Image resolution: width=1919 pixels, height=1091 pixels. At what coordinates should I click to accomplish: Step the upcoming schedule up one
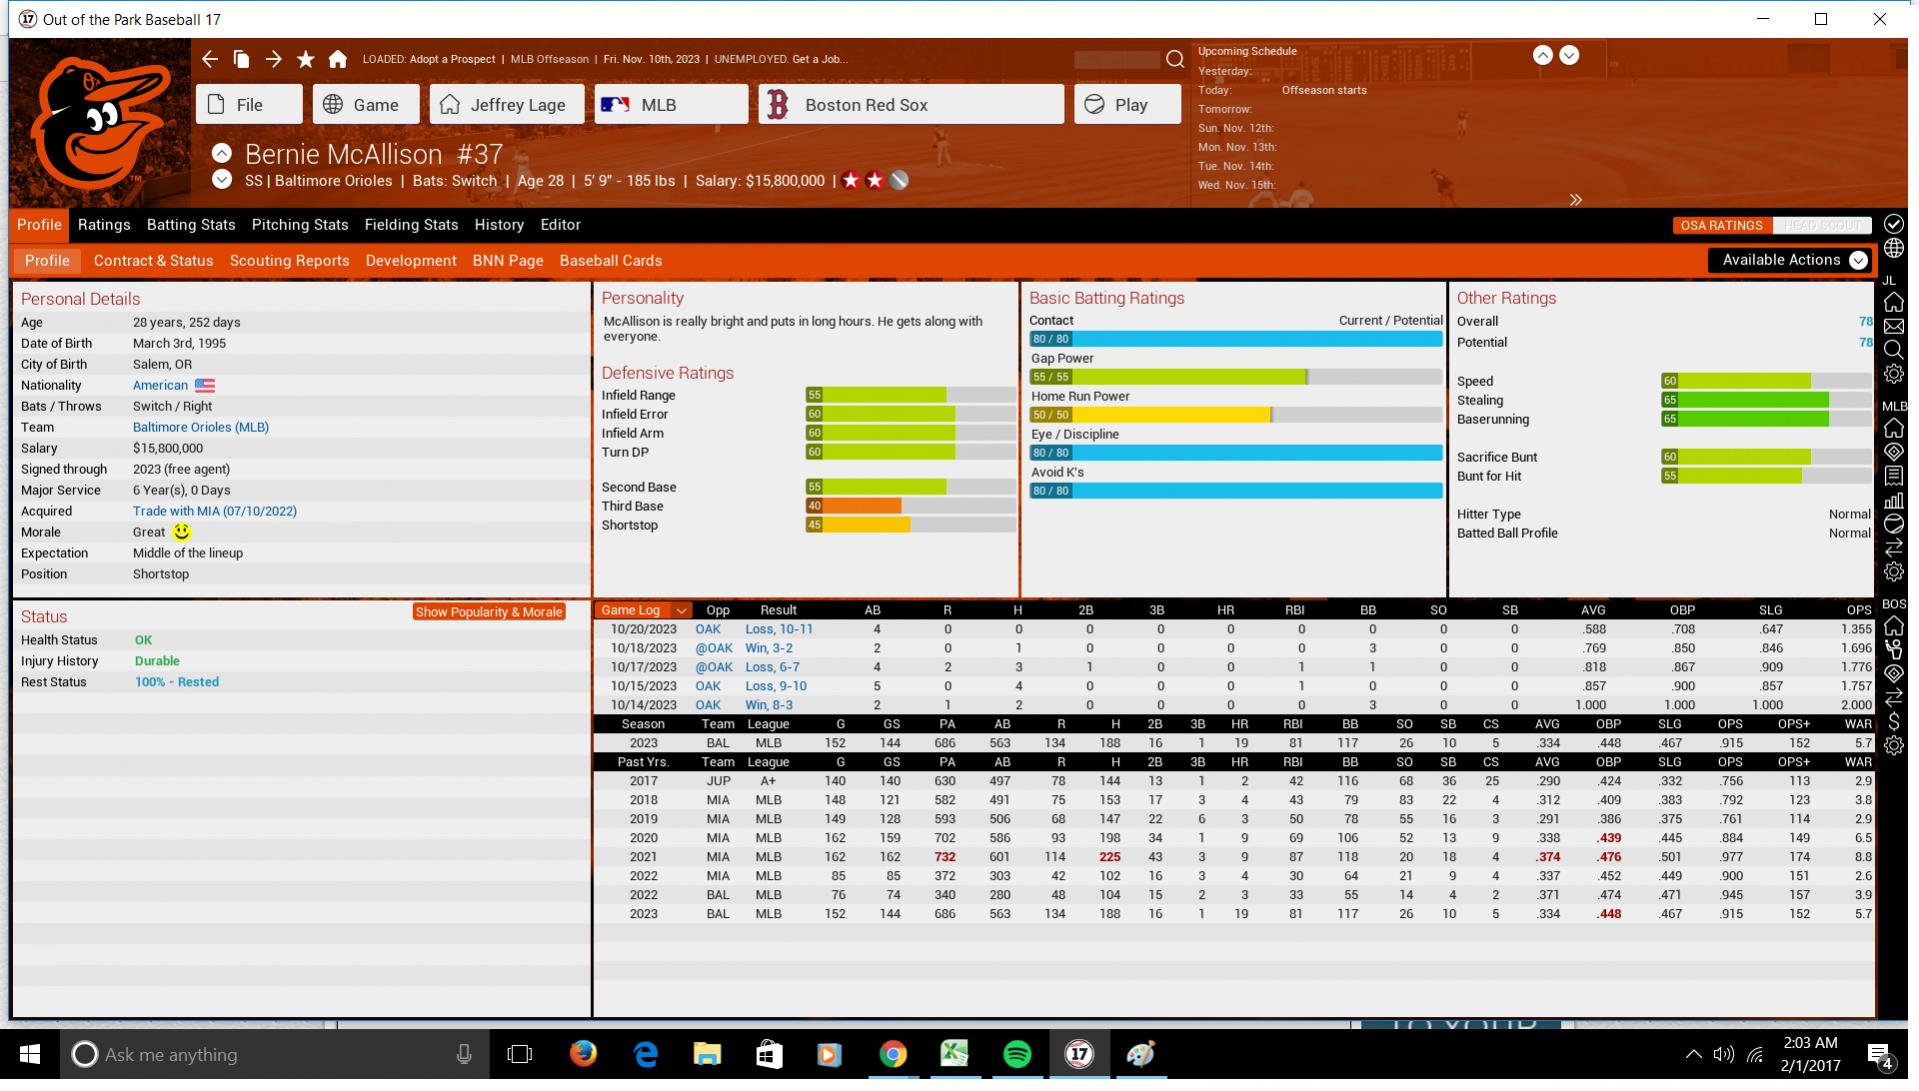click(1543, 56)
